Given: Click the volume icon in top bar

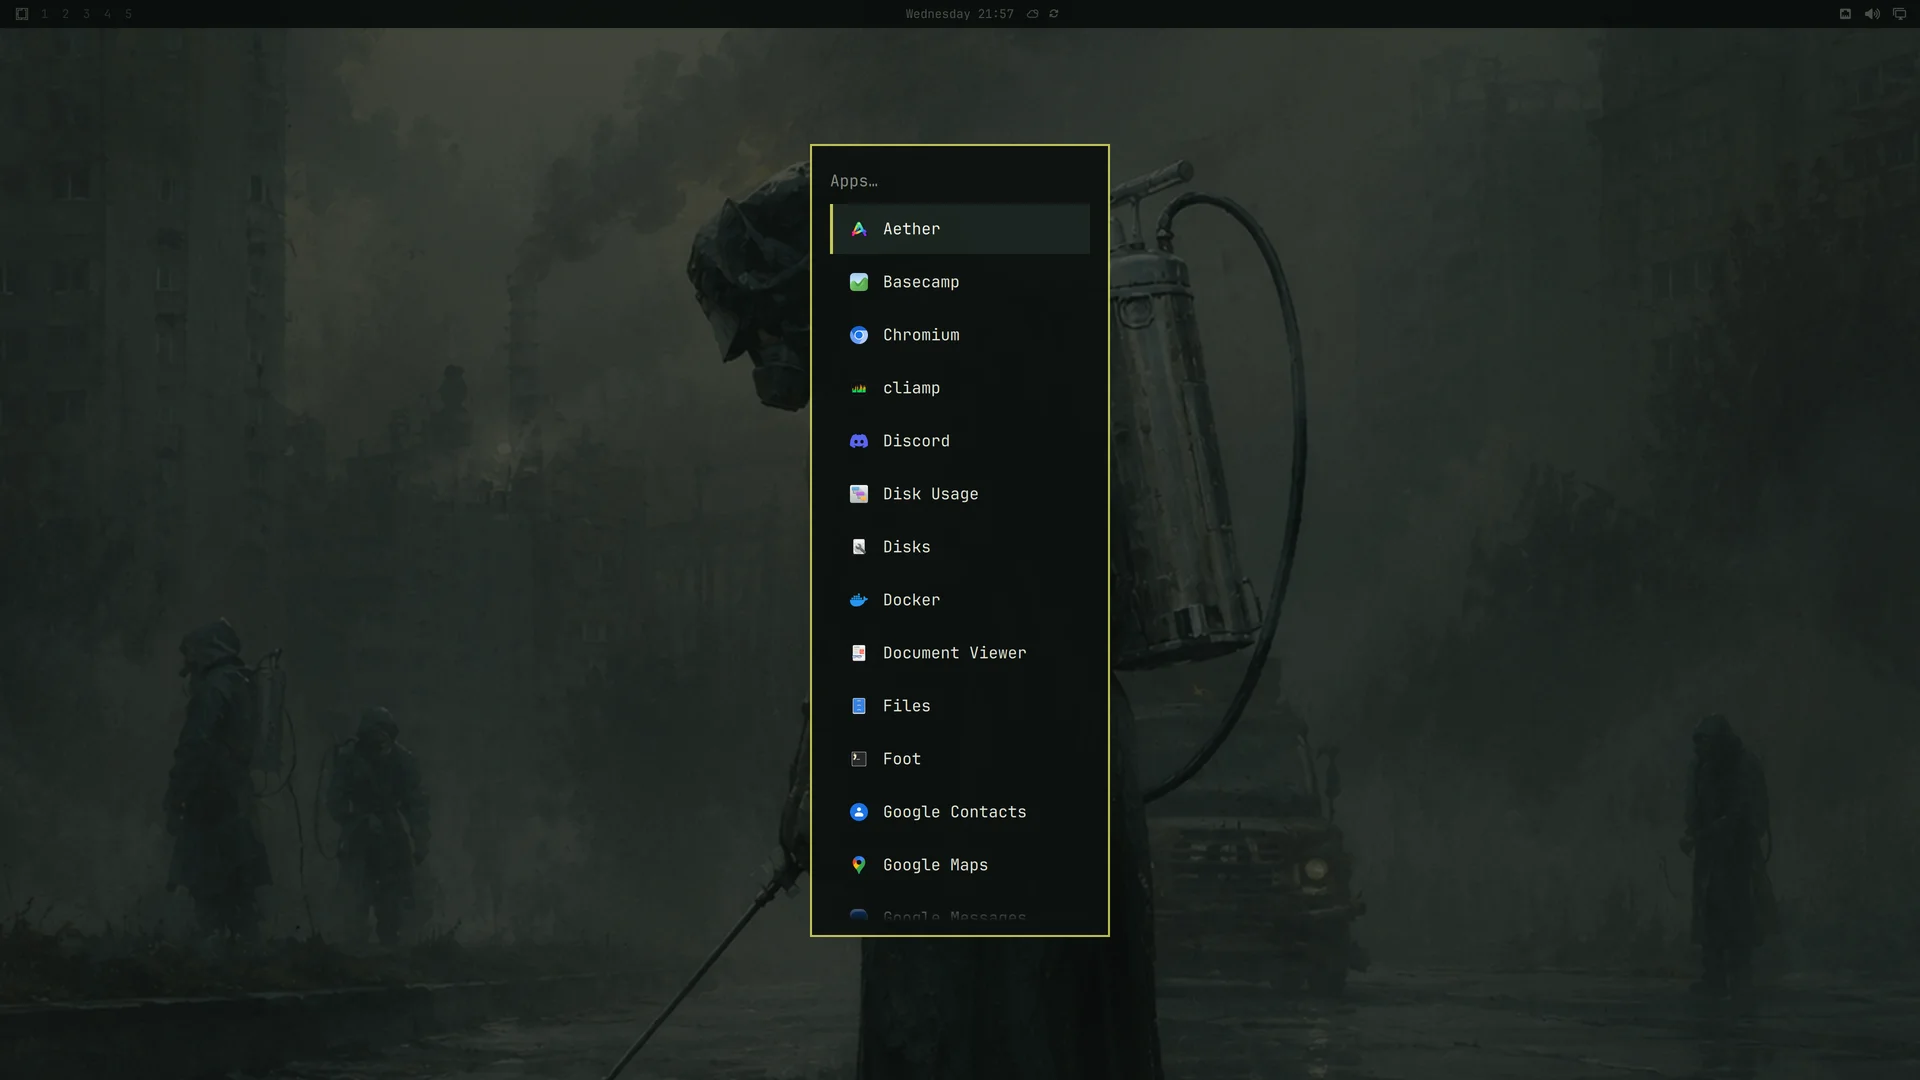Looking at the screenshot, I should 1872,14.
